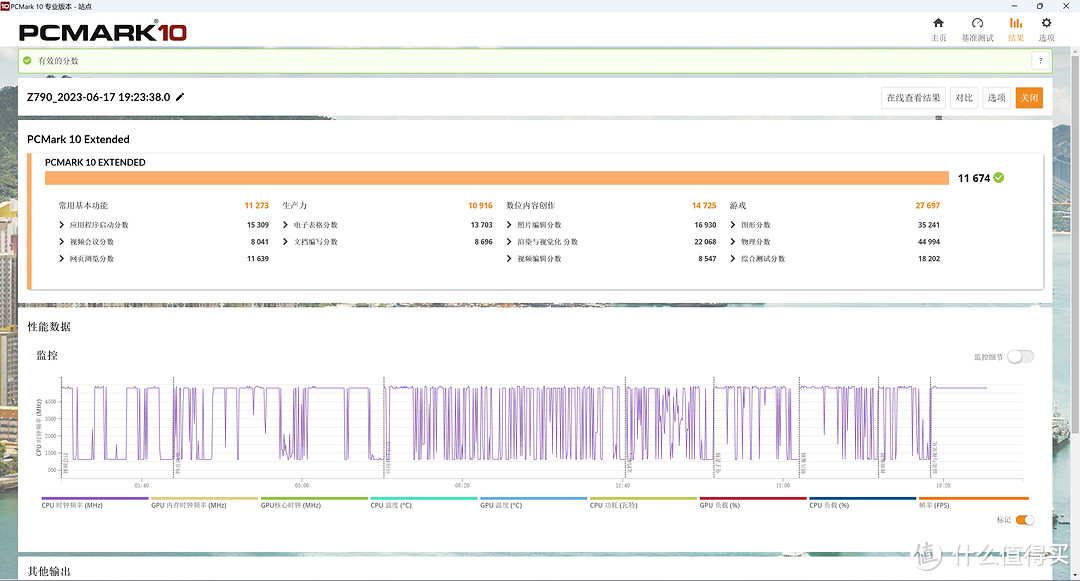This screenshot has width=1080, height=581.
Task: Toggle the 监控细节 monitoring details switch
Action: 1020,357
